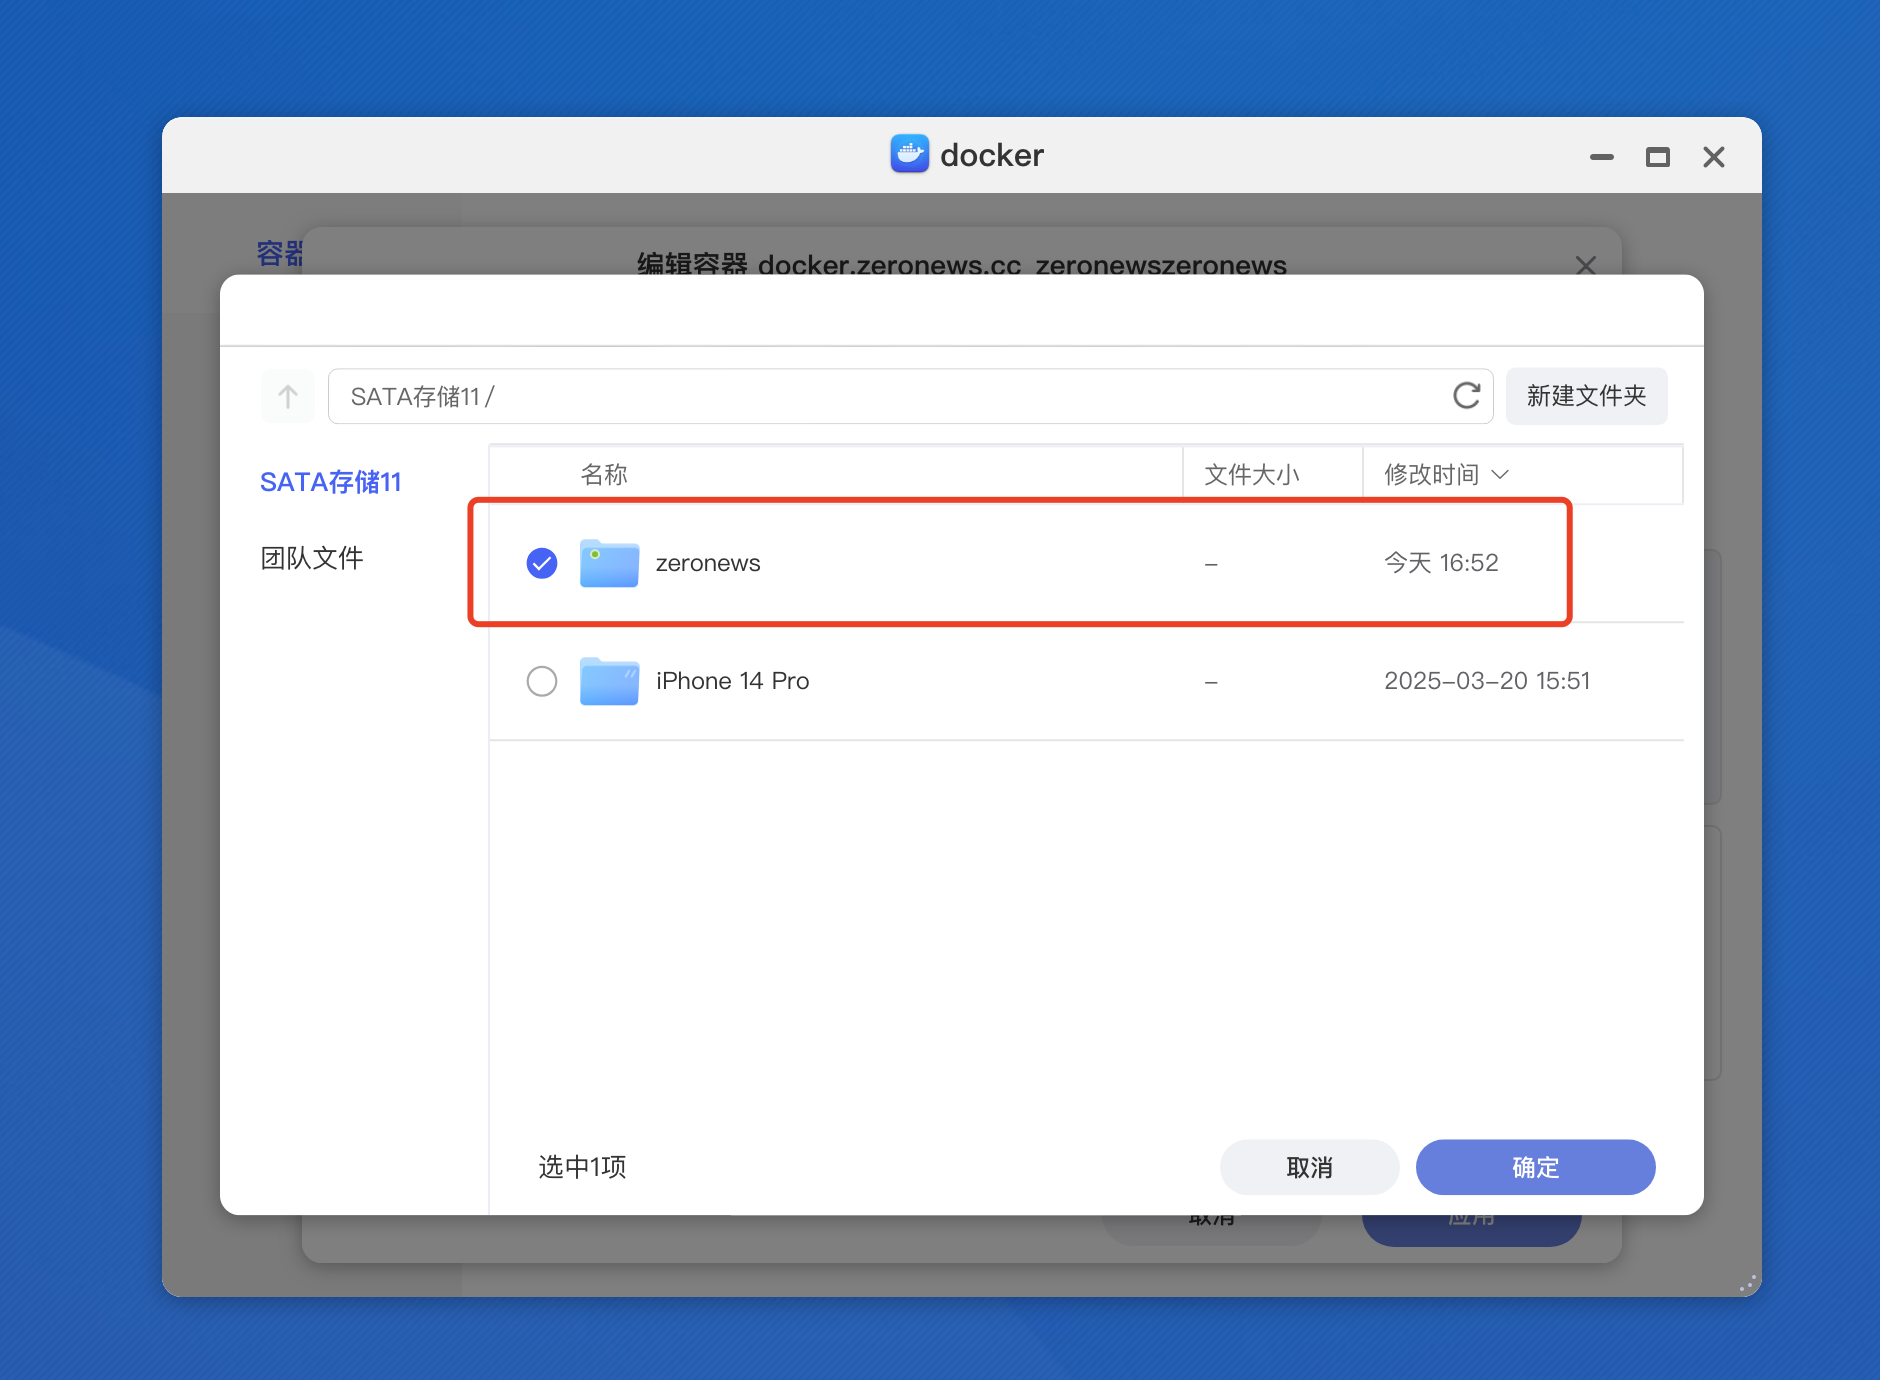The width and height of the screenshot is (1880, 1380).
Task: Select the iPhone 14 Pro radio circle
Action: tap(542, 681)
